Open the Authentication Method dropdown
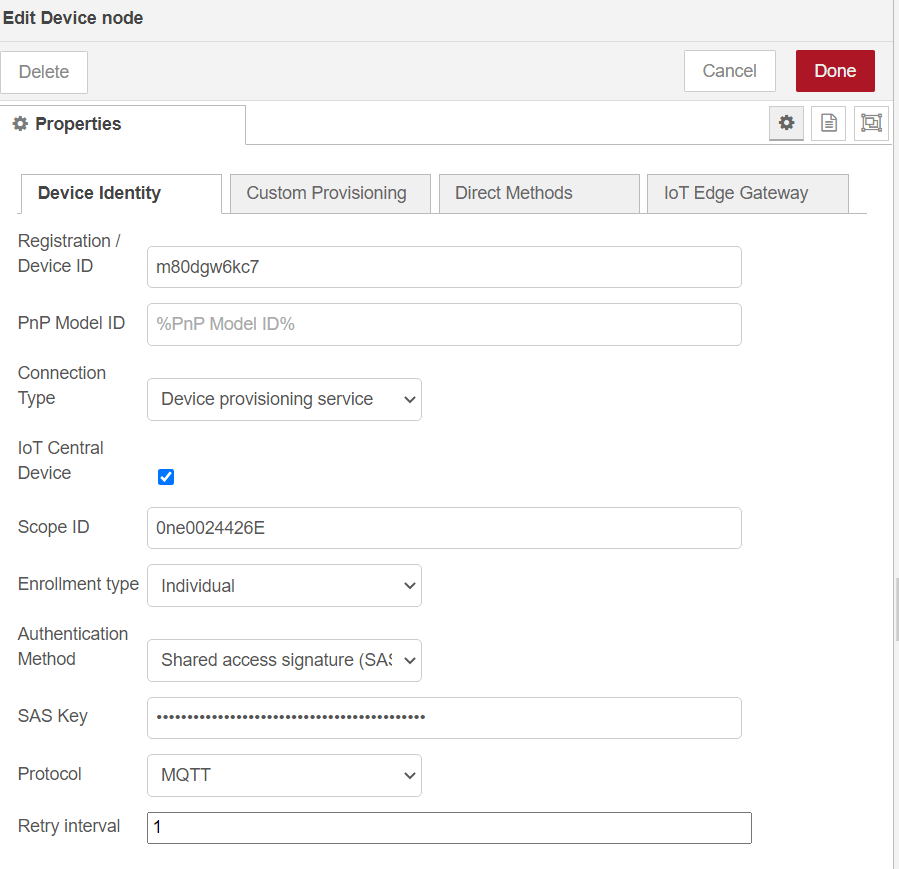This screenshot has height=869, width=899. point(284,660)
